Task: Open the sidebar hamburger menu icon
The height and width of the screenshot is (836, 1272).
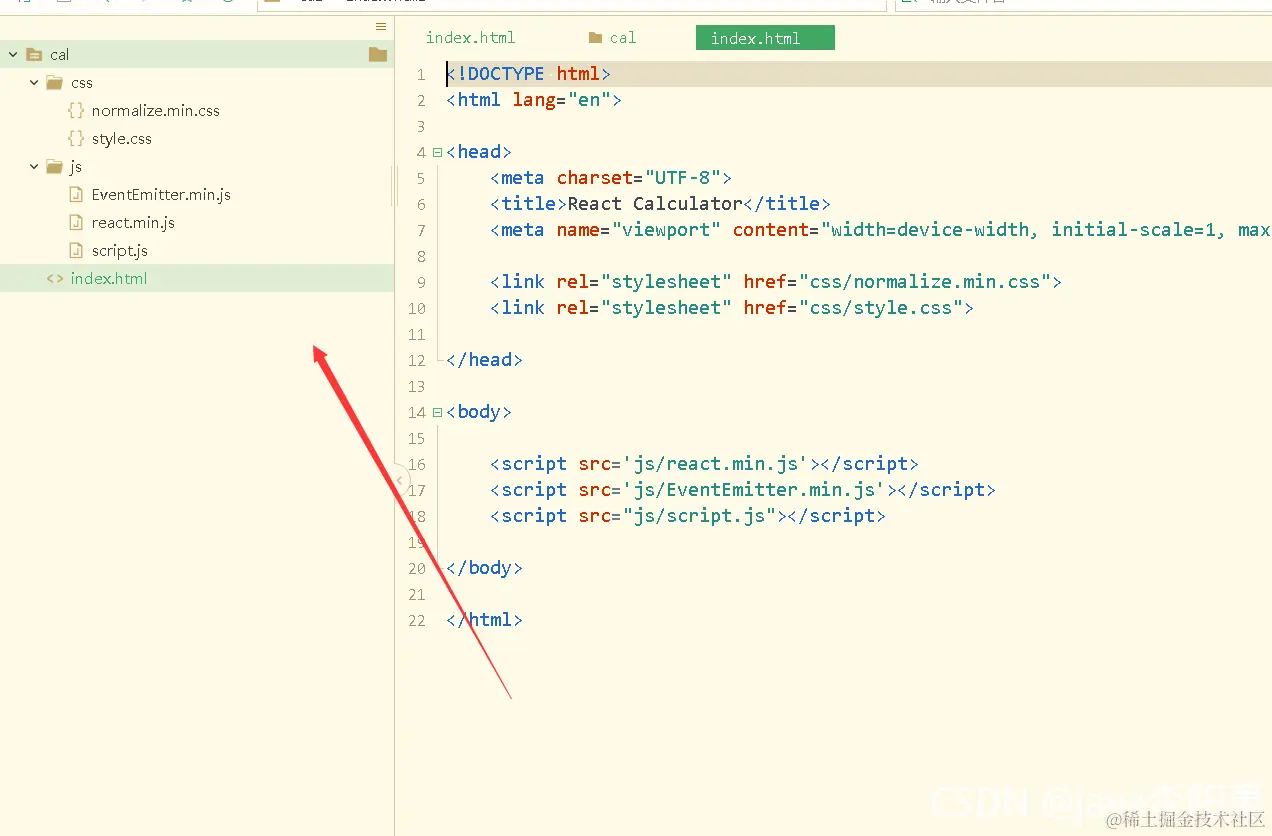Action: point(381,27)
